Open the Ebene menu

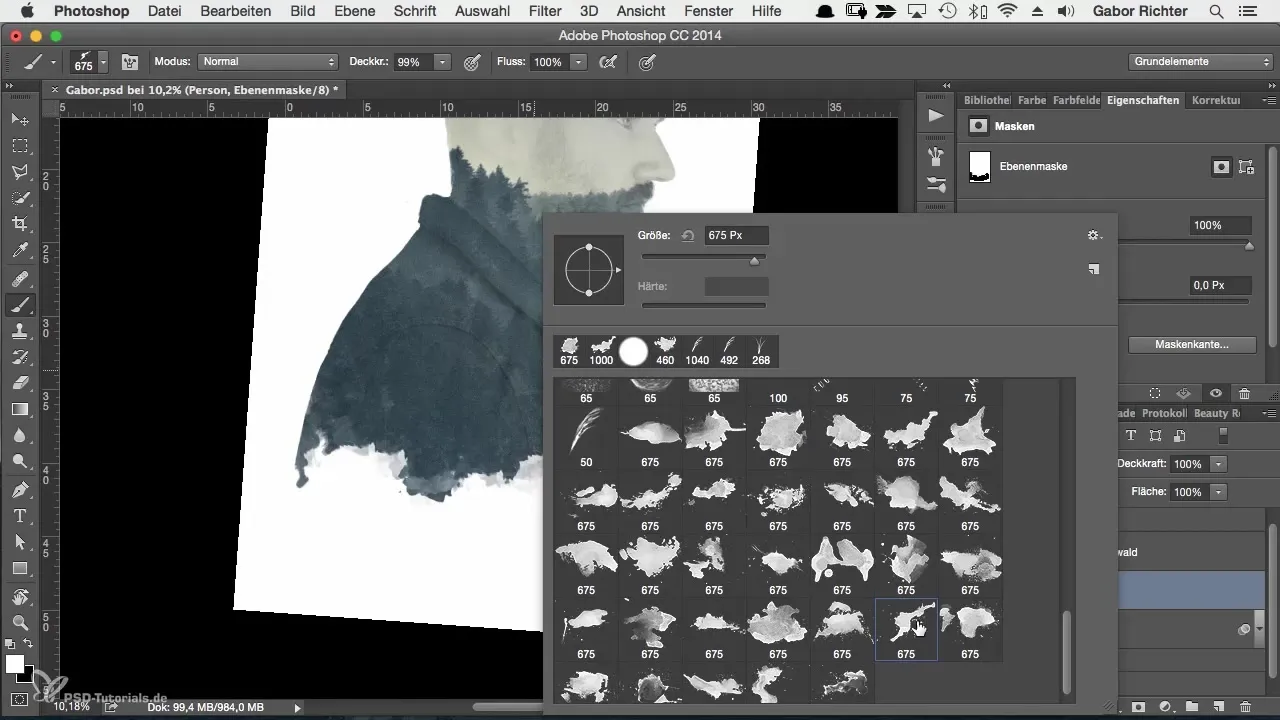[x=357, y=11]
